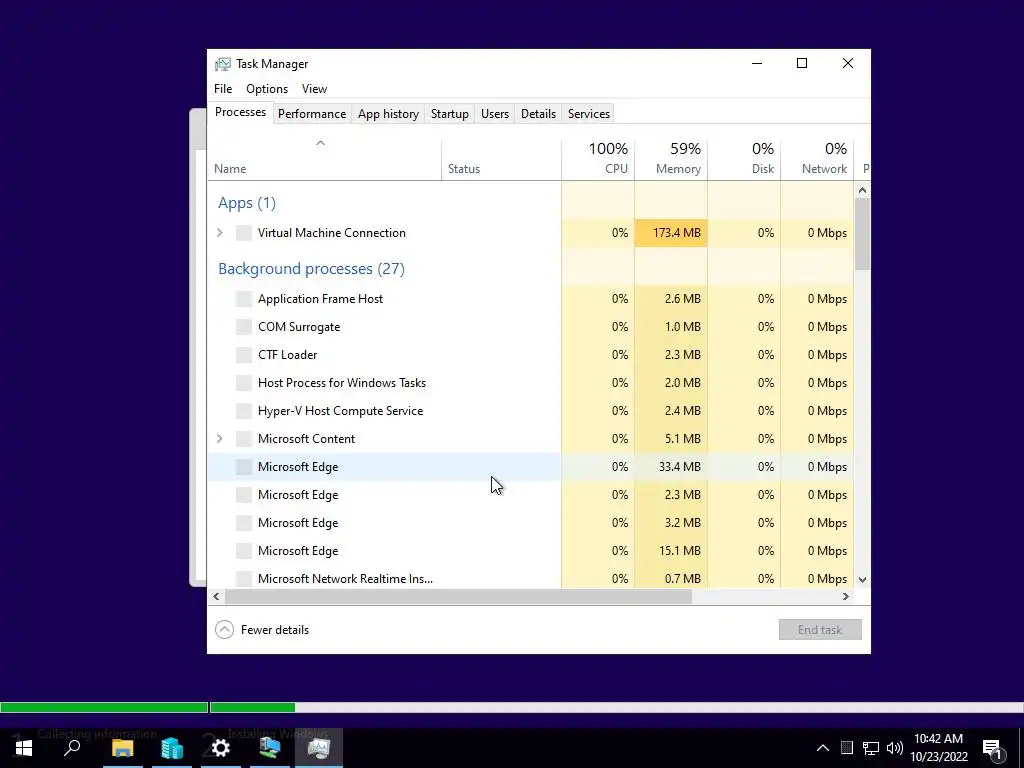Click the Host Process for Windows Tasks icon
The image size is (1024, 768).
pyautogui.click(x=244, y=383)
